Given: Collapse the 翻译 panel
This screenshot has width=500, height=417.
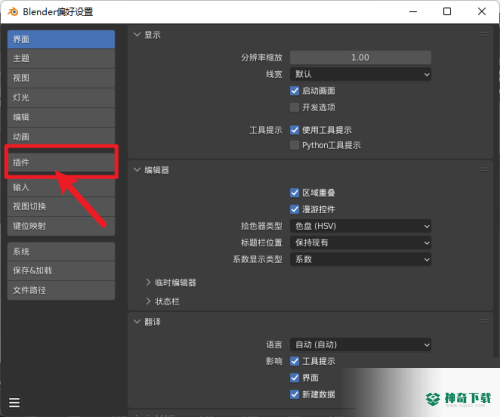Looking at the screenshot, I should [137, 322].
